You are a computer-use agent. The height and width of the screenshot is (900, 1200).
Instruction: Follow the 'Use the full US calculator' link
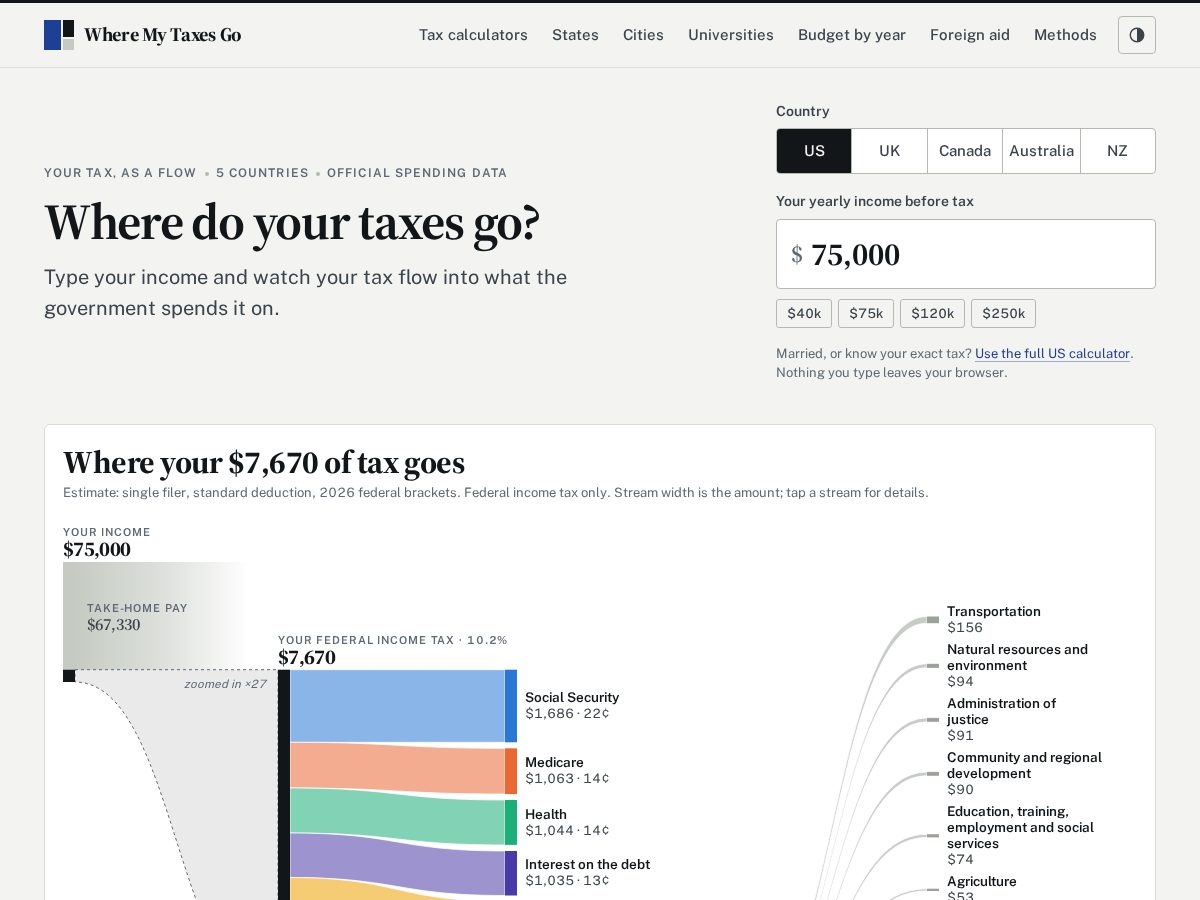(x=1052, y=353)
